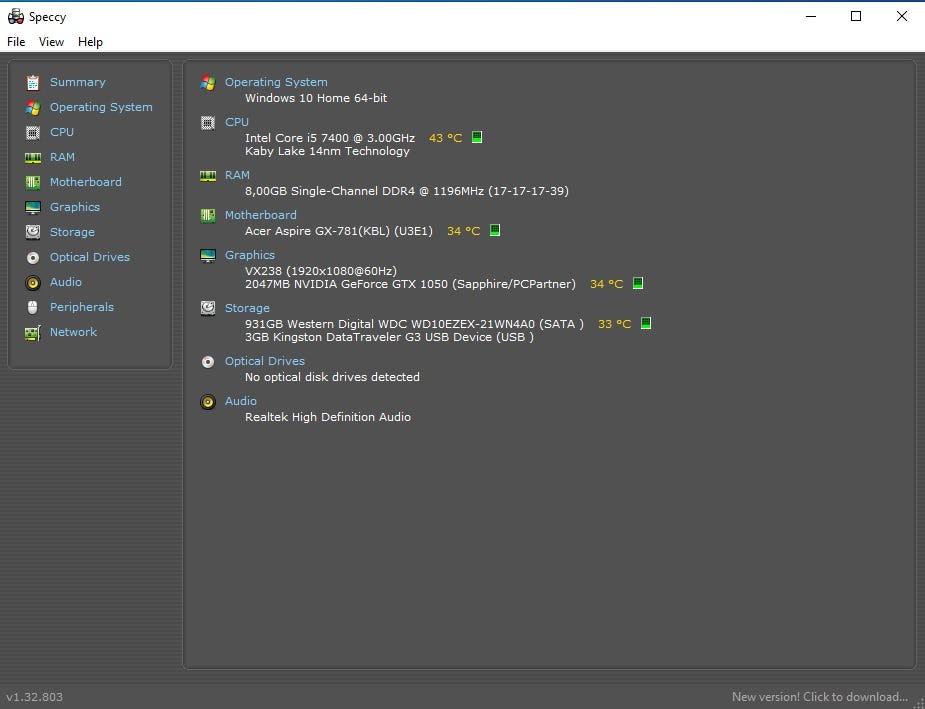Open the File menu
This screenshot has width=925, height=709.
pyautogui.click(x=16, y=42)
